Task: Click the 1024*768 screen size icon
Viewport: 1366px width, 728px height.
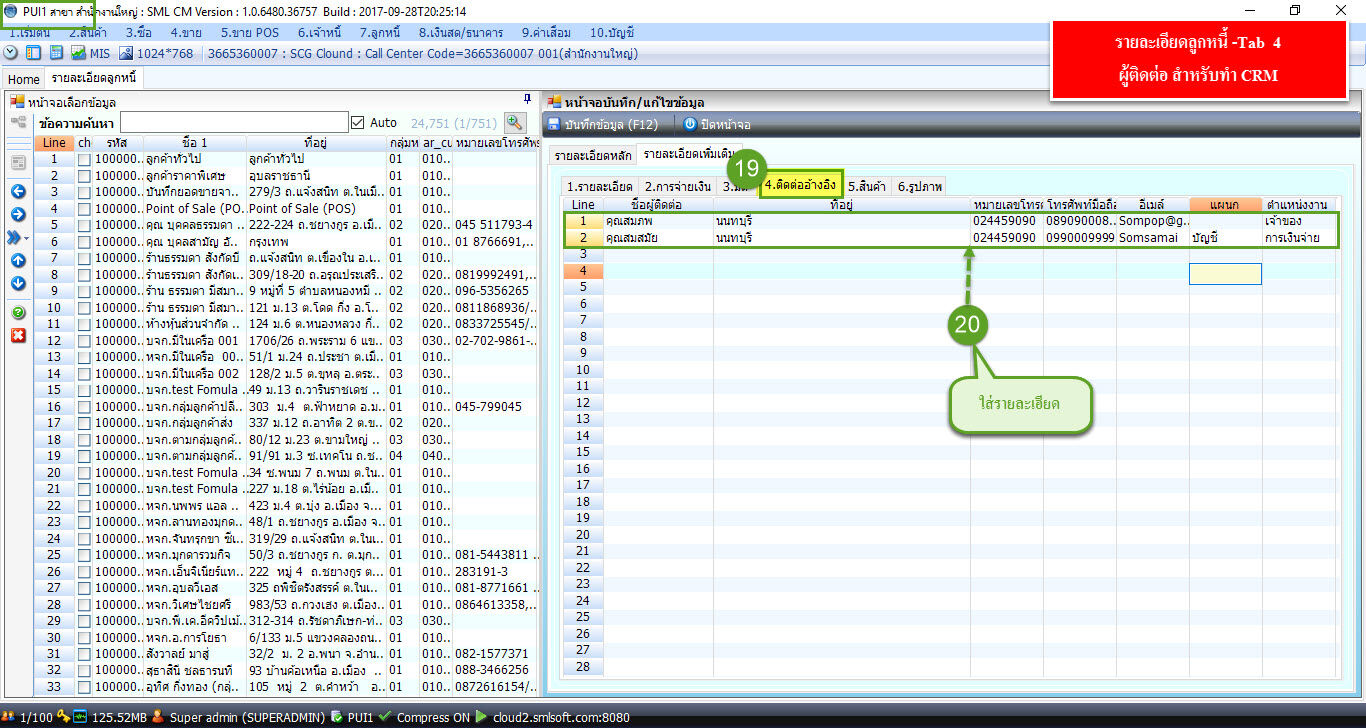Action: pyautogui.click(x=126, y=53)
